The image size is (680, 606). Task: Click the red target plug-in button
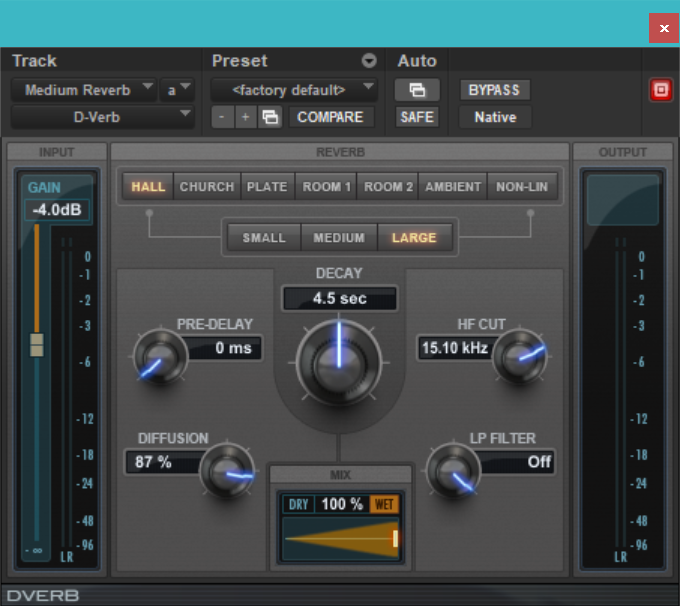(x=659, y=90)
